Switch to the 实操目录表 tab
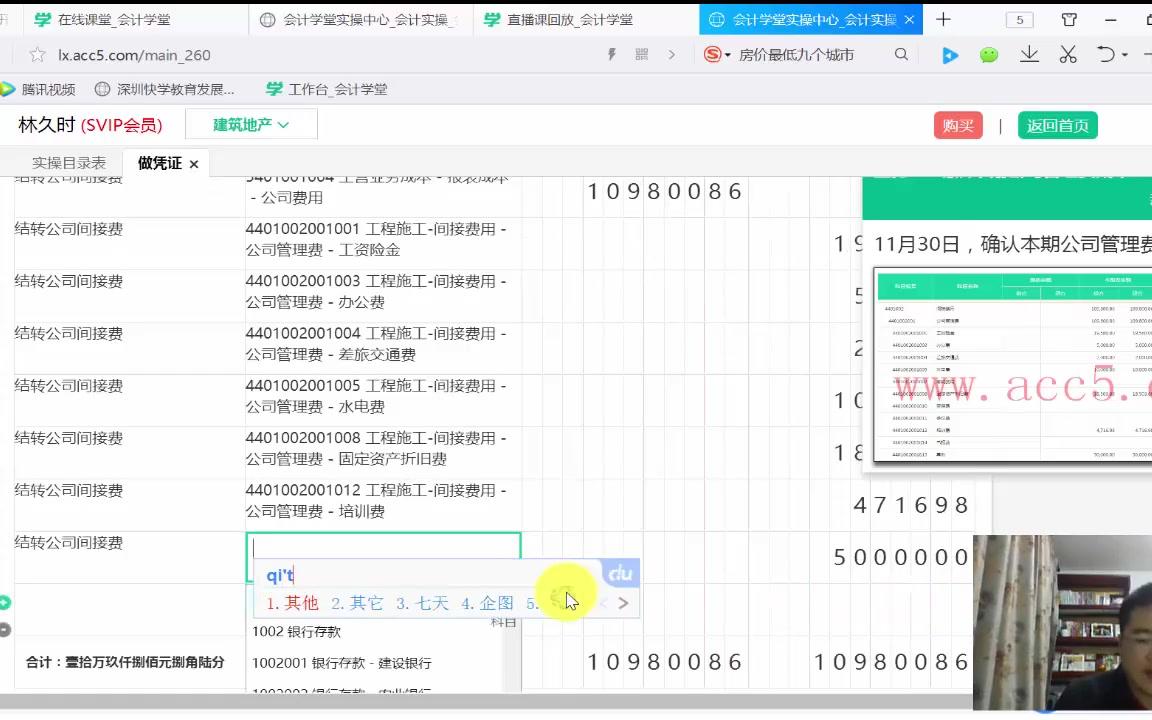Screen dimensions: 1152x720 (x=68, y=163)
